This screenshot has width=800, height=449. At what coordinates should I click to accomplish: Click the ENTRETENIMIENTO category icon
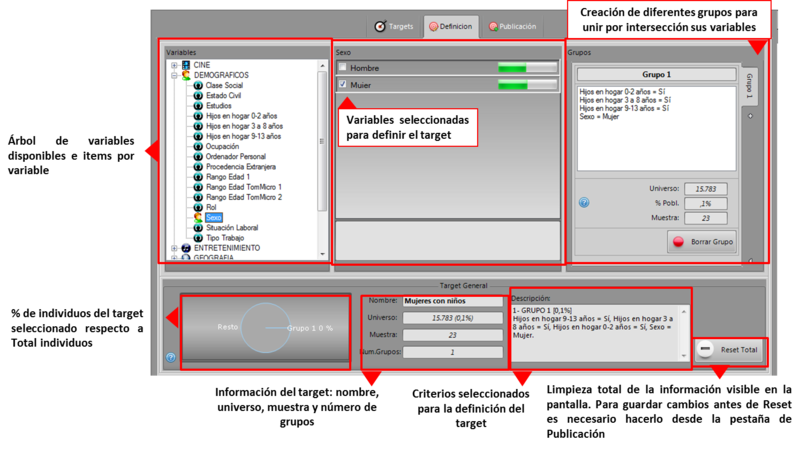coord(186,247)
